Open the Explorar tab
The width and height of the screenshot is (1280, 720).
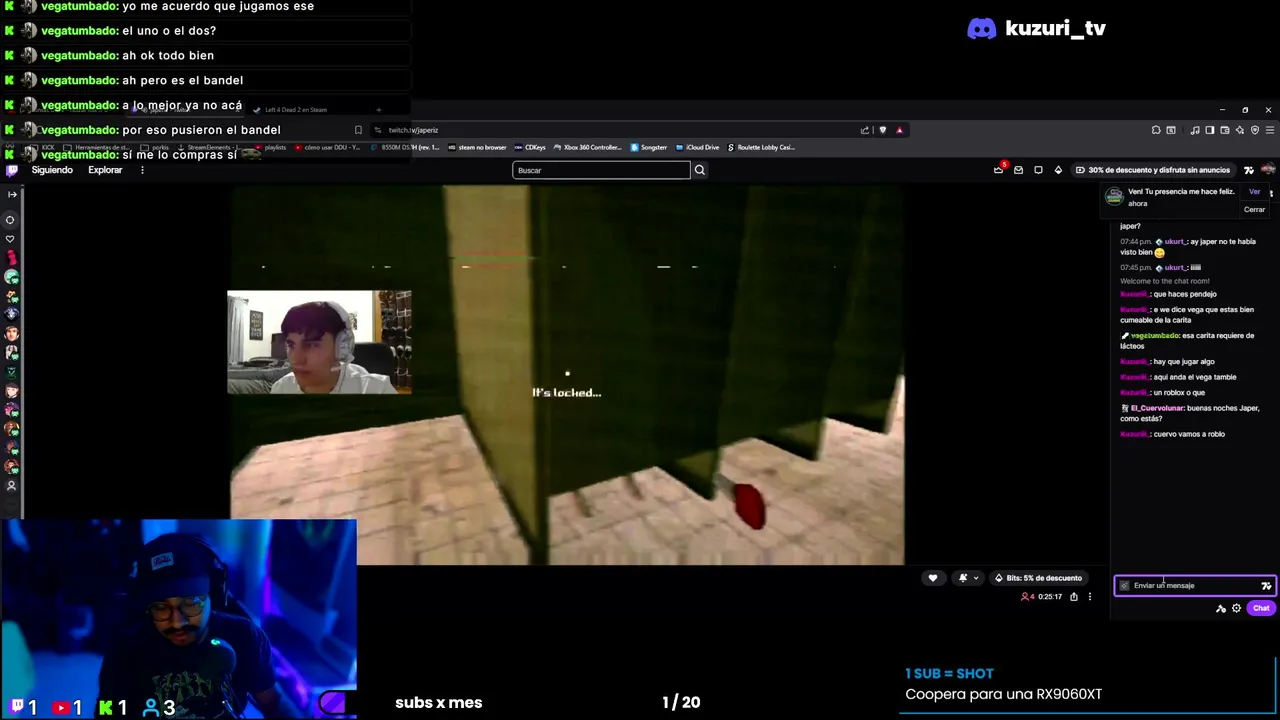tap(105, 170)
